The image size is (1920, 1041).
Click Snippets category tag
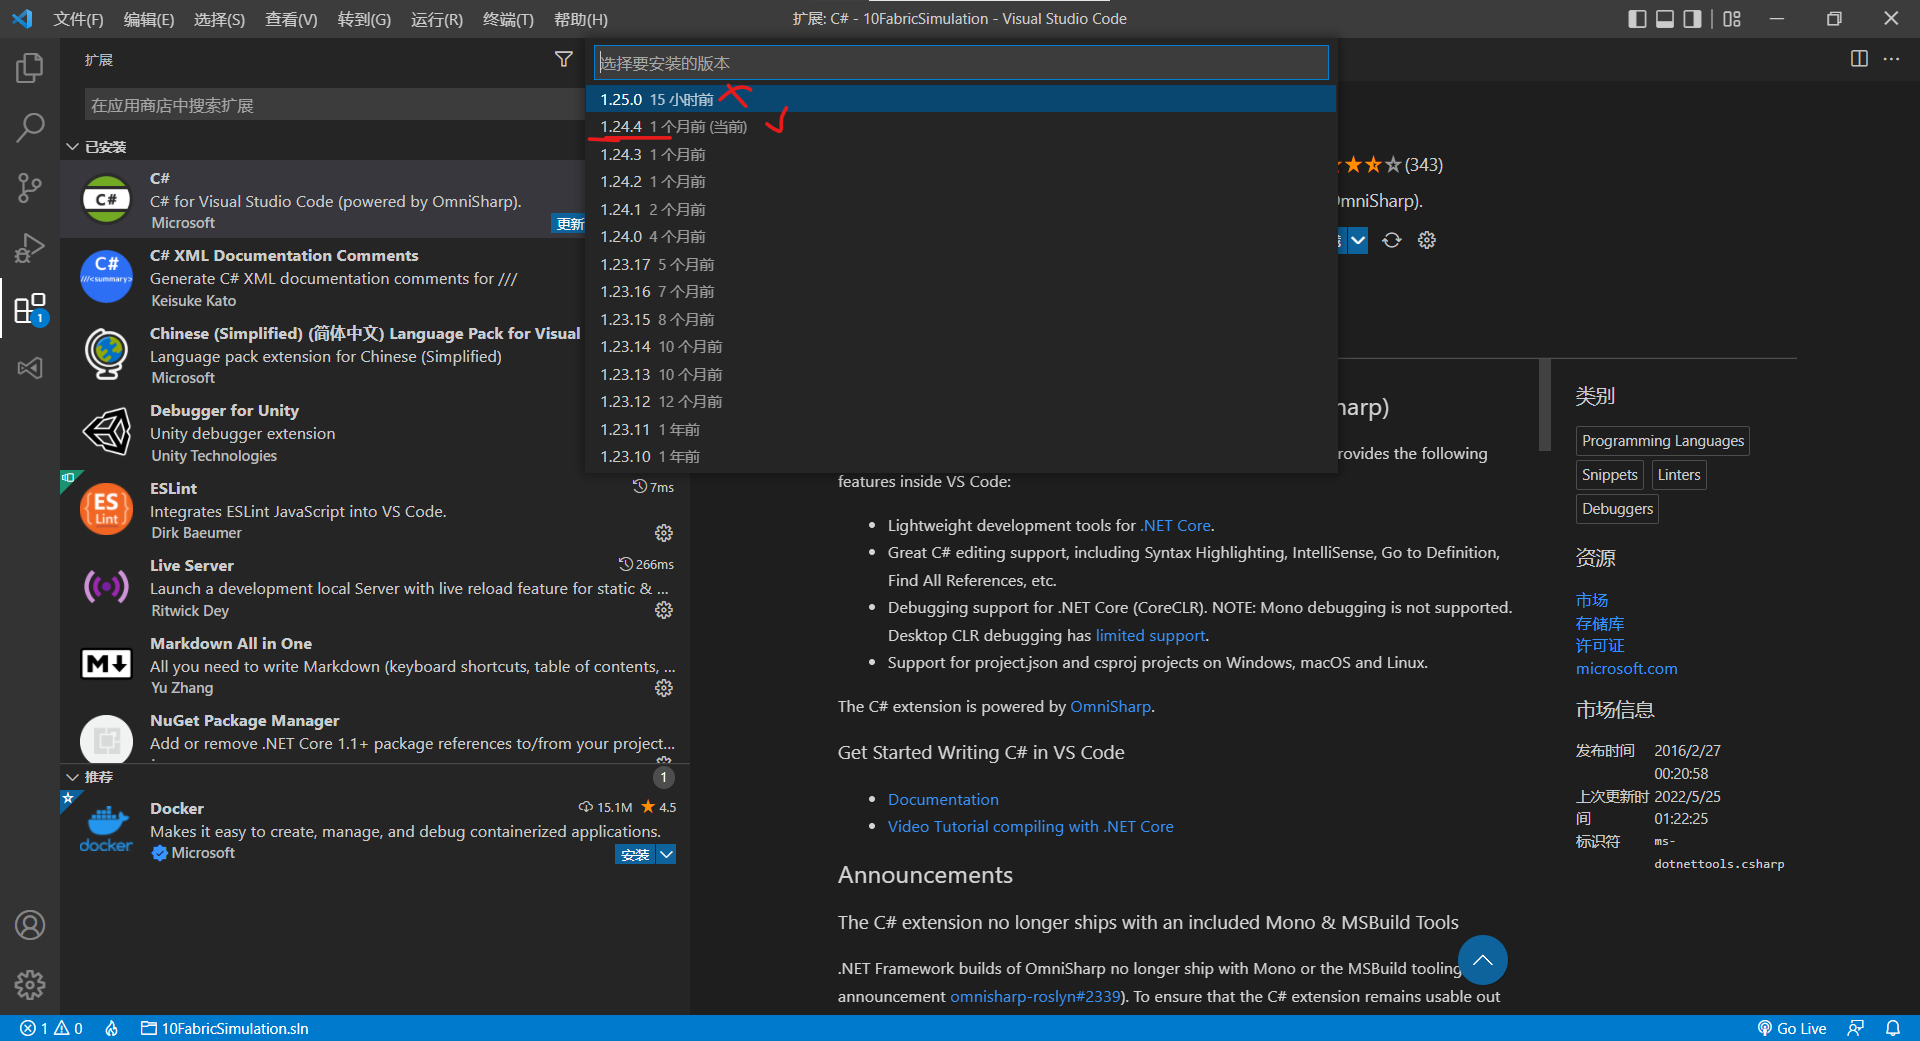pyautogui.click(x=1609, y=475)
